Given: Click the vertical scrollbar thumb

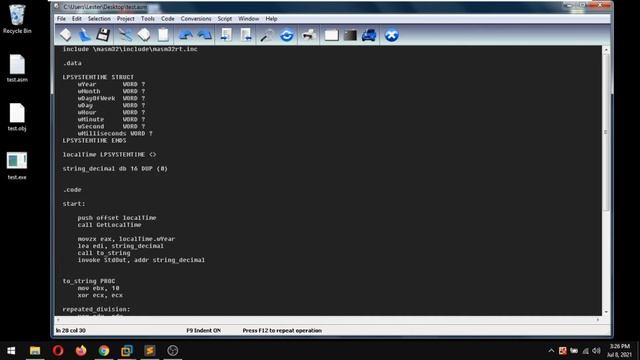Looking at the screenshot, I should [x=606, y=132].
